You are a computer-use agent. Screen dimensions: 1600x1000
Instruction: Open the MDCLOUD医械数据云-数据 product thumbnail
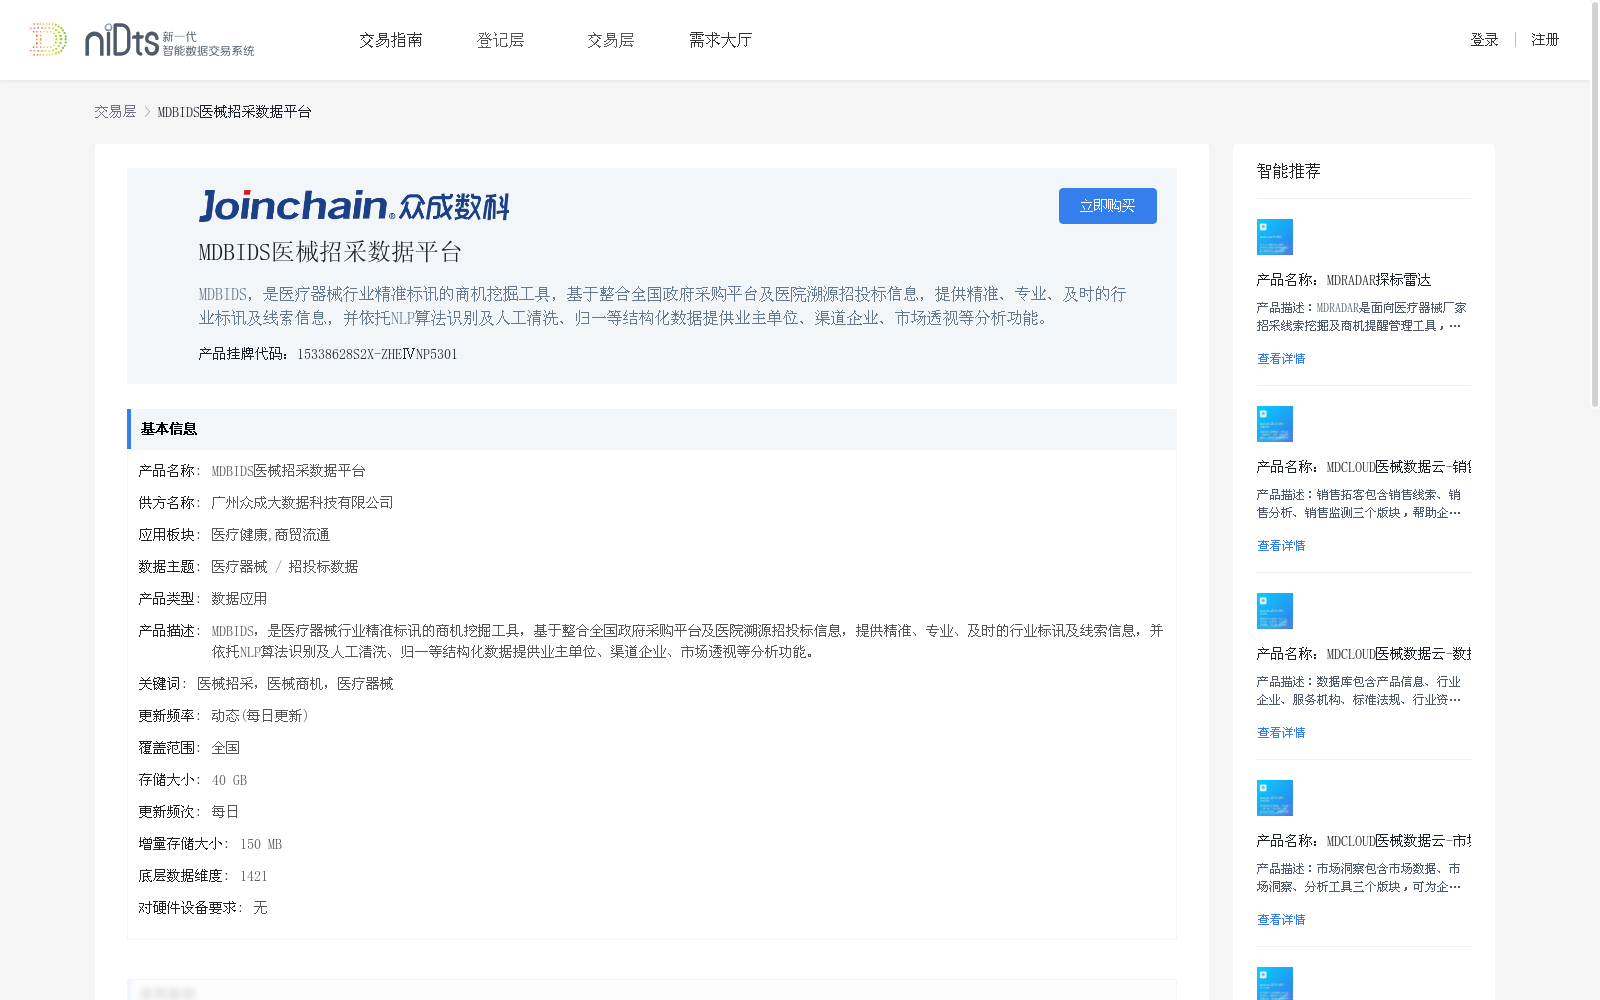1275,611
